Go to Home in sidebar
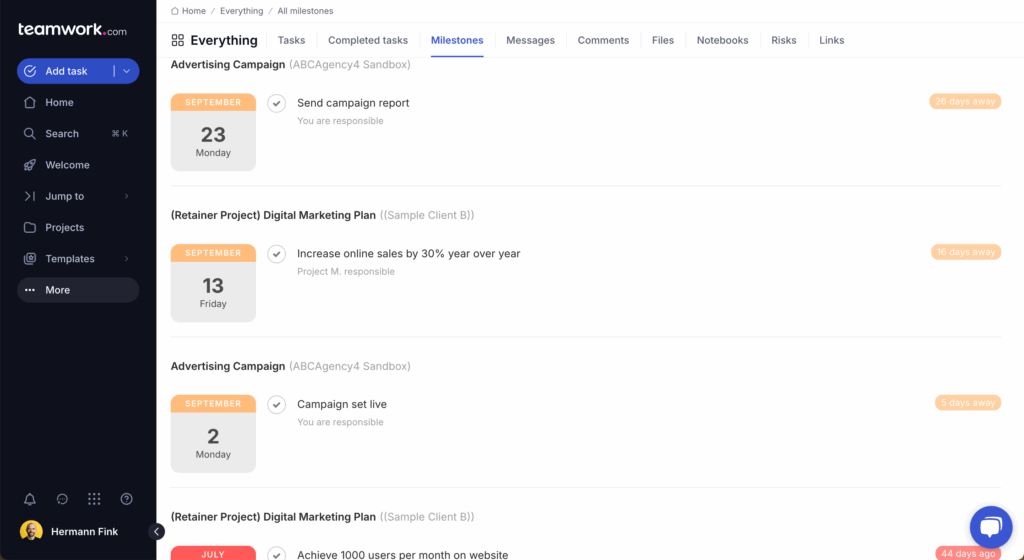 pos(78,102)
